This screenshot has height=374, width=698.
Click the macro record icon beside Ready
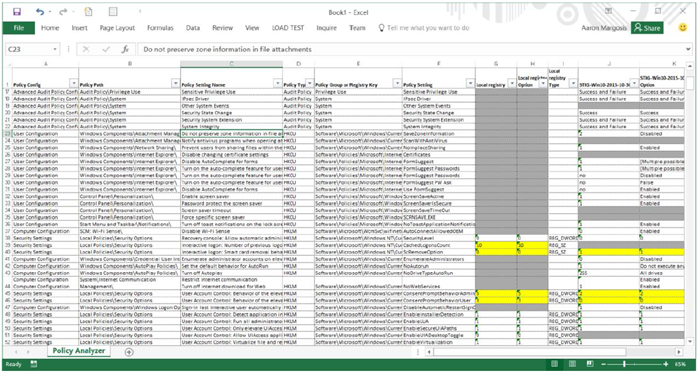click(33, 364)
